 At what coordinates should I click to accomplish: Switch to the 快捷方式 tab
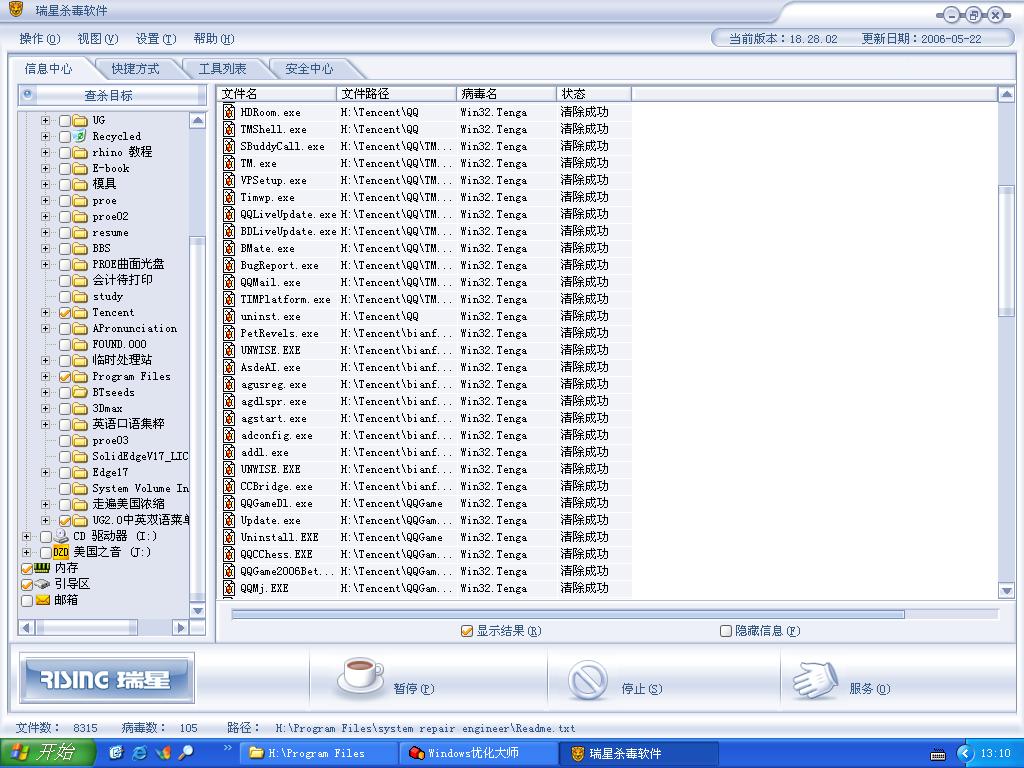pos(135,69)
